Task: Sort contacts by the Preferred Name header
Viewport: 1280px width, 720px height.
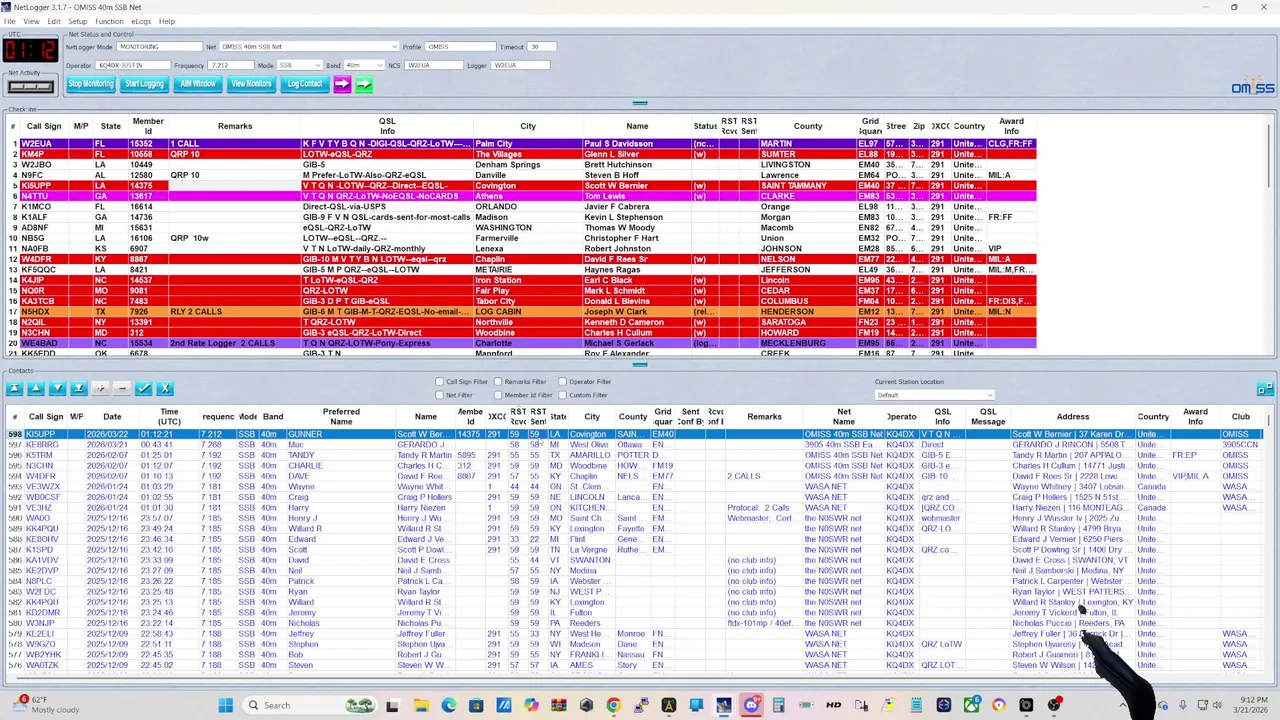Action: (341, 416)
